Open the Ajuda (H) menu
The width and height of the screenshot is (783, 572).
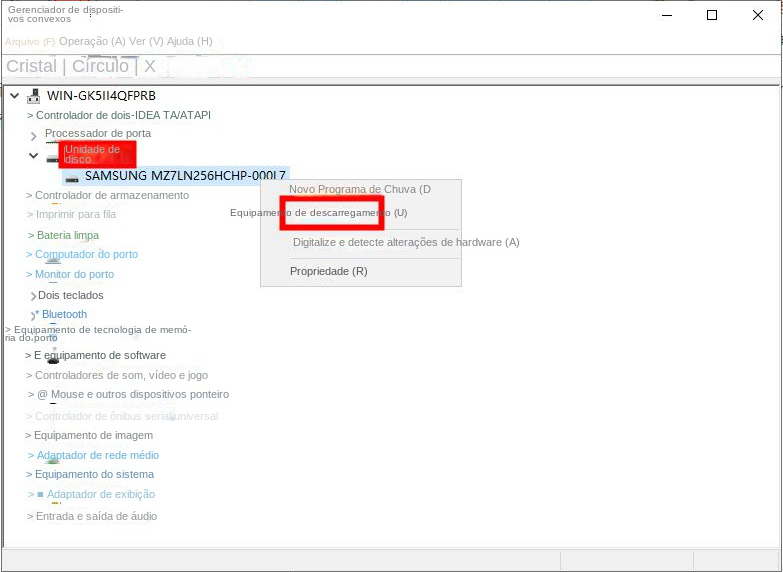point(189,41)
